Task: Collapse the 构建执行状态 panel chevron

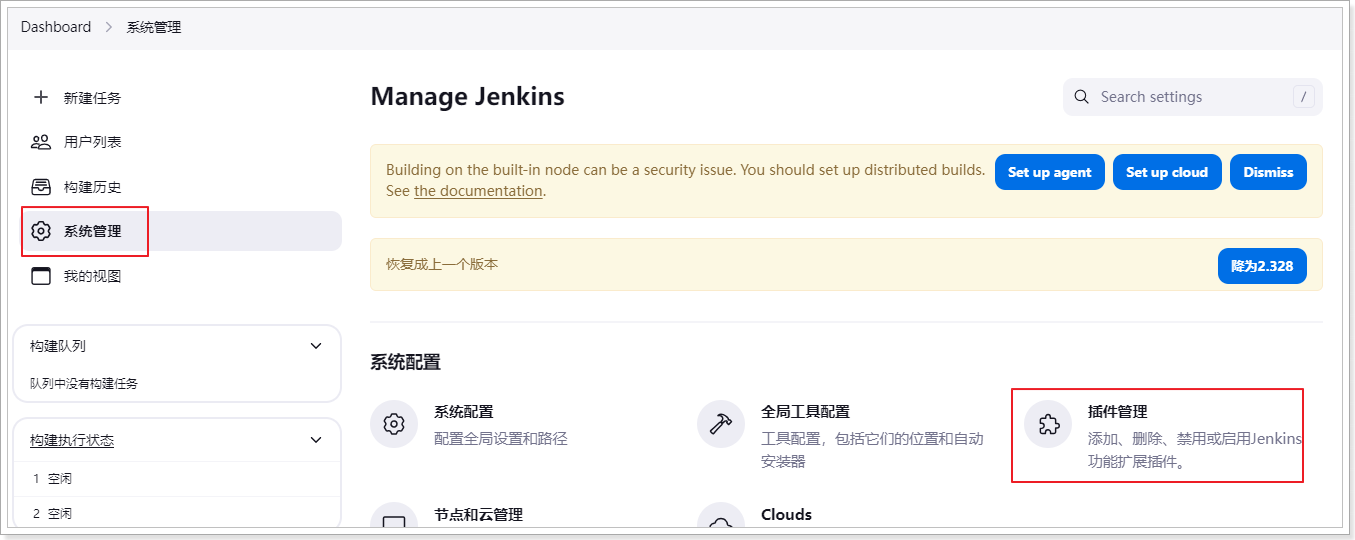Action: 316,440
